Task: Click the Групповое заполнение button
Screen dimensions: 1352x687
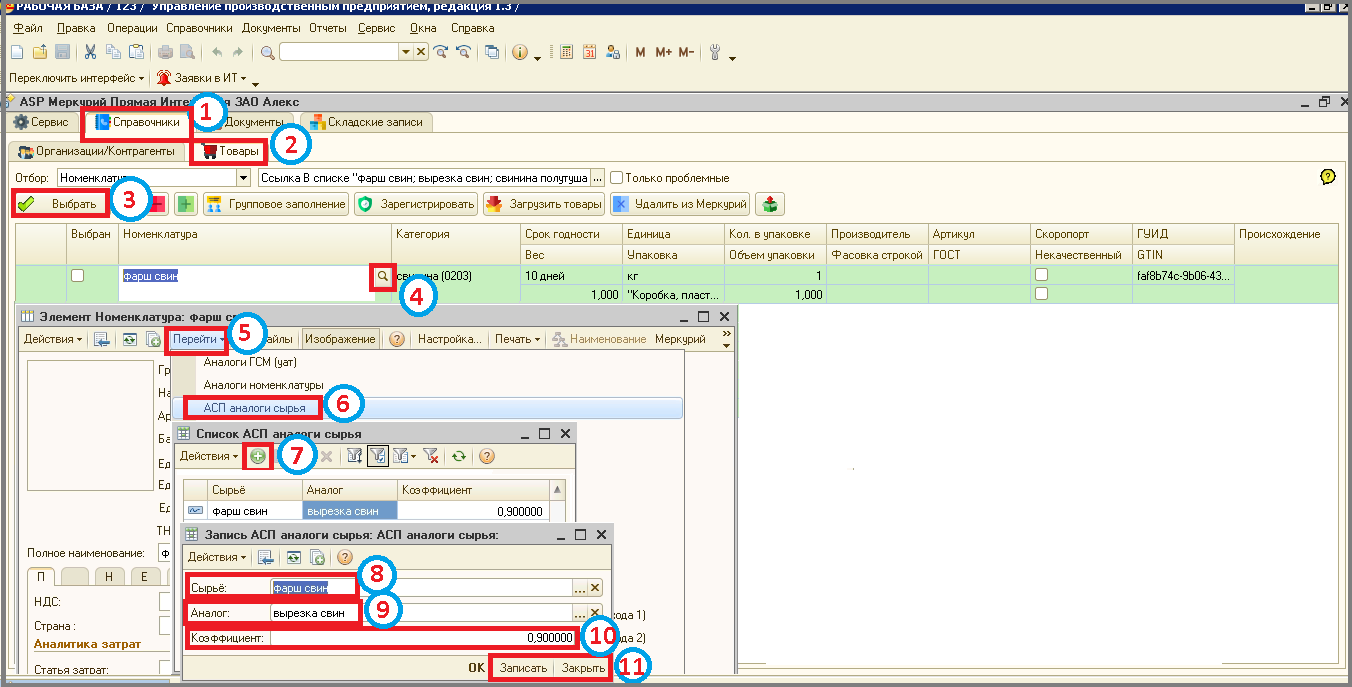Action: tap(275, 204)
